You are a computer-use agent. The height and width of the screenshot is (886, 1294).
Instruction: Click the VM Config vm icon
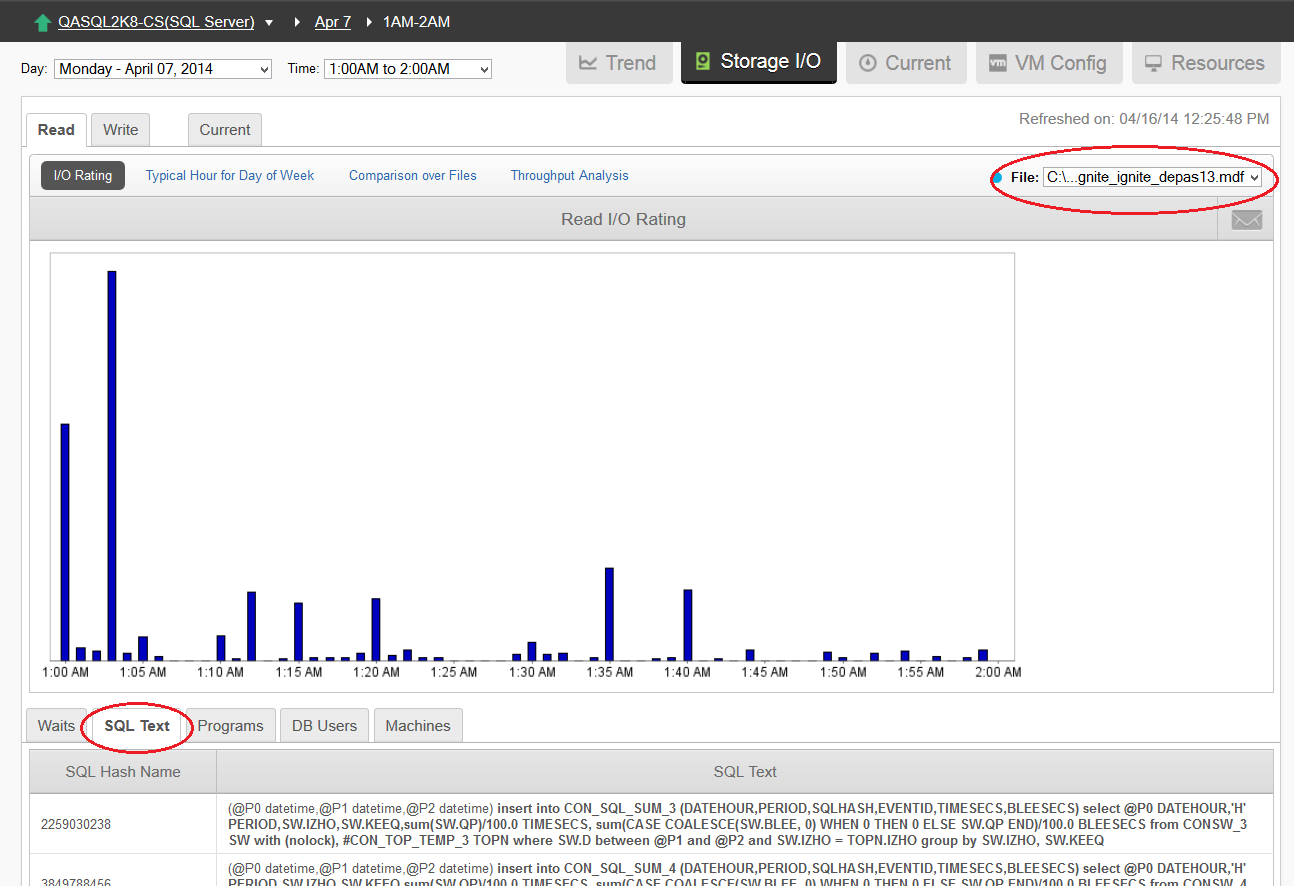997,63
